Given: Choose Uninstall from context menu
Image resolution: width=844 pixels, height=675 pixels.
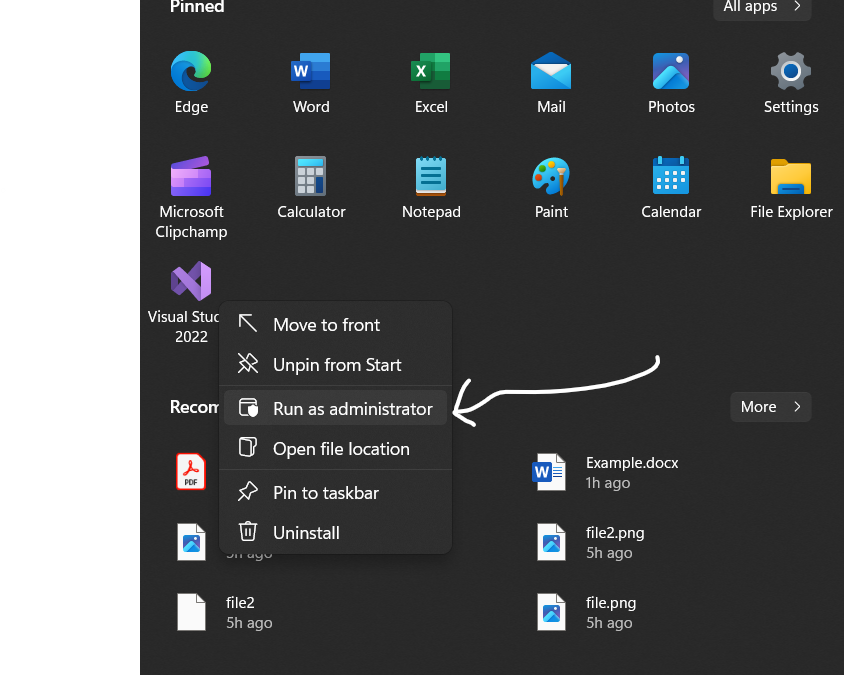Looking at the screenshot, I should coord(335,533).
